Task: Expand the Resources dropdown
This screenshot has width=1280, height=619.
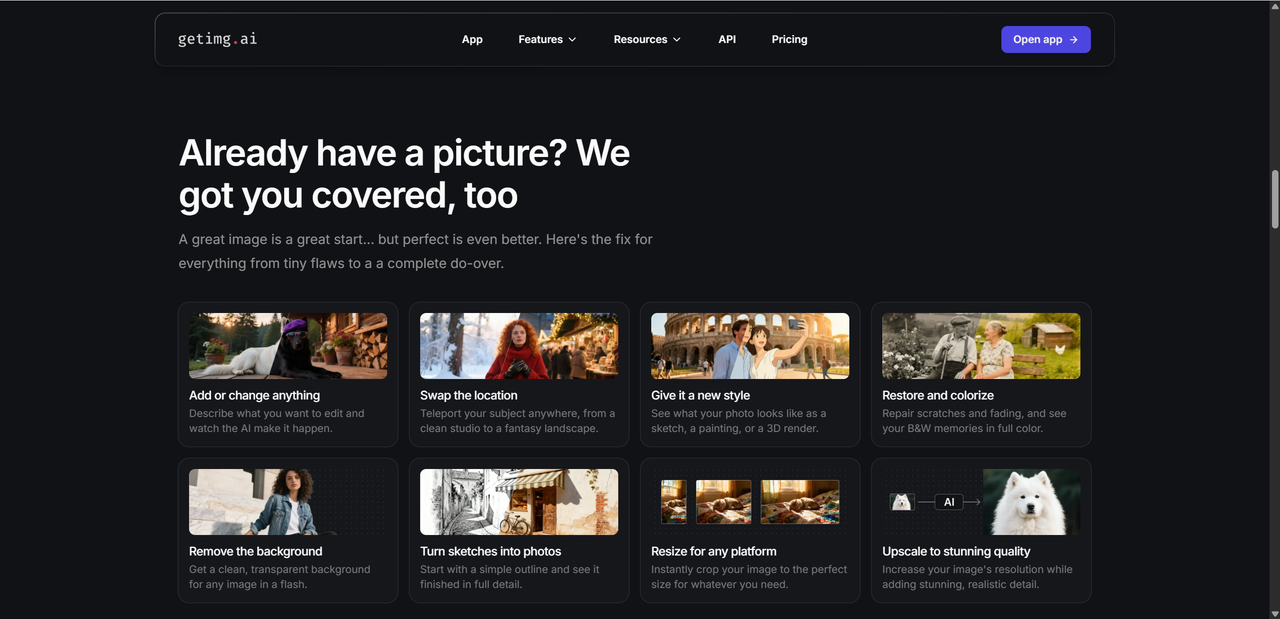Action: pyautogui.click(x=647, y=40)
